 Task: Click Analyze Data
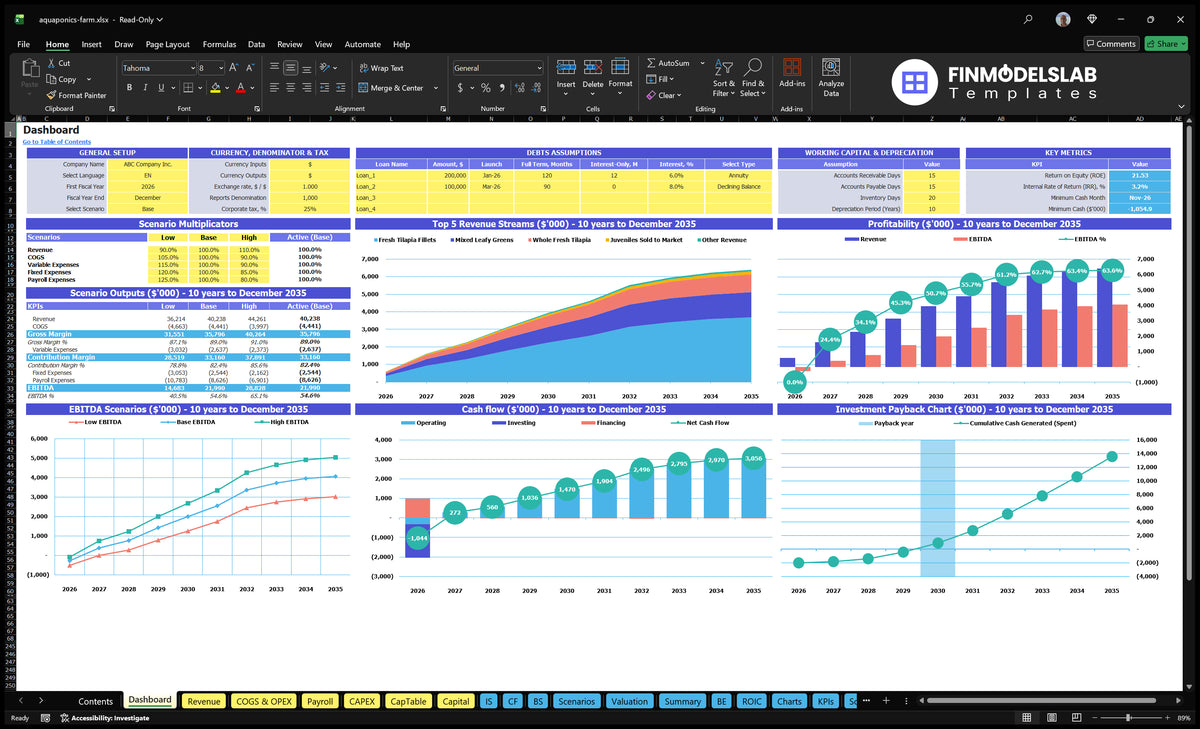[831, 76]
